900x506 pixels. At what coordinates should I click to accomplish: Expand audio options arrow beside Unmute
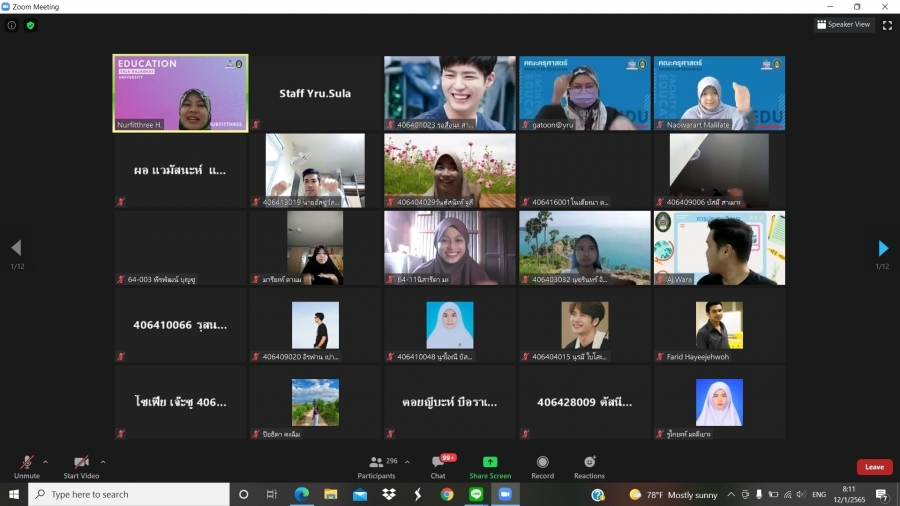point(45,462)
